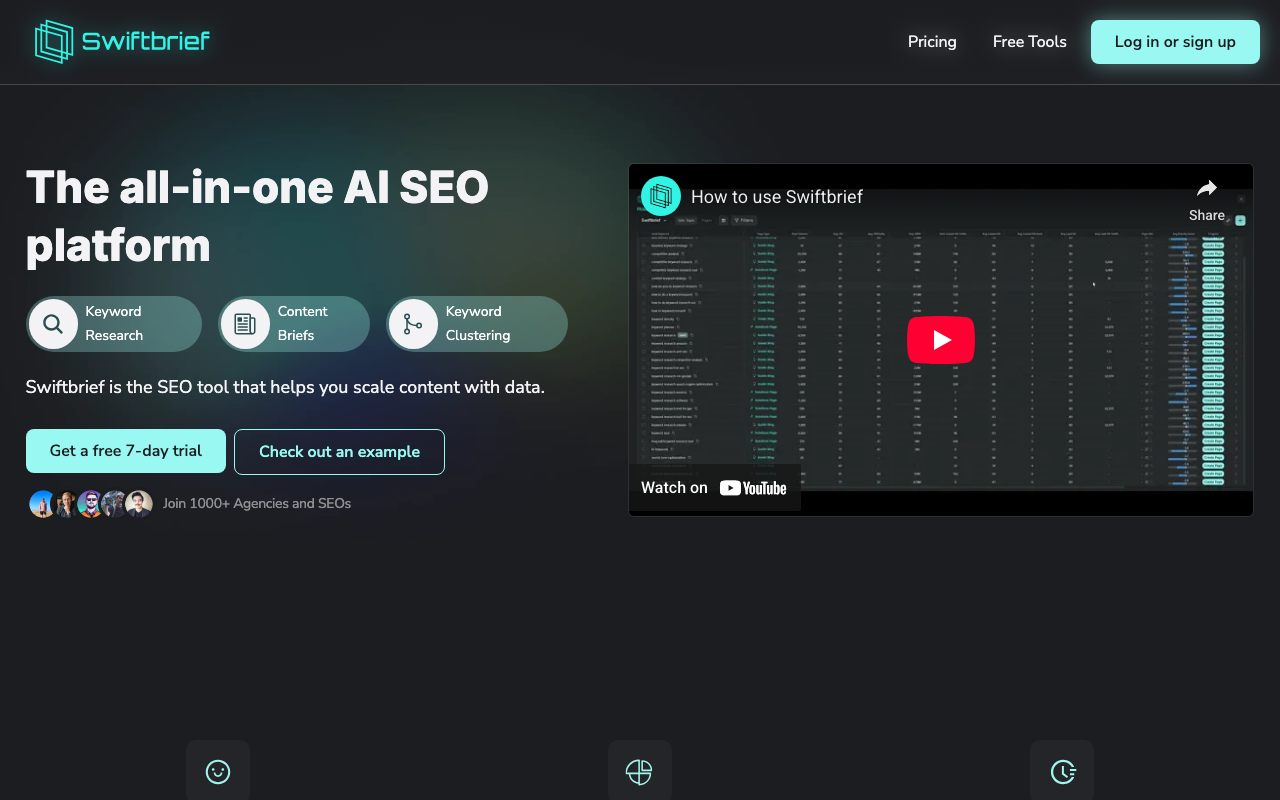Click the tagline about scaling content with data
The image size is (1280, 800).
[x=285, y=387]
